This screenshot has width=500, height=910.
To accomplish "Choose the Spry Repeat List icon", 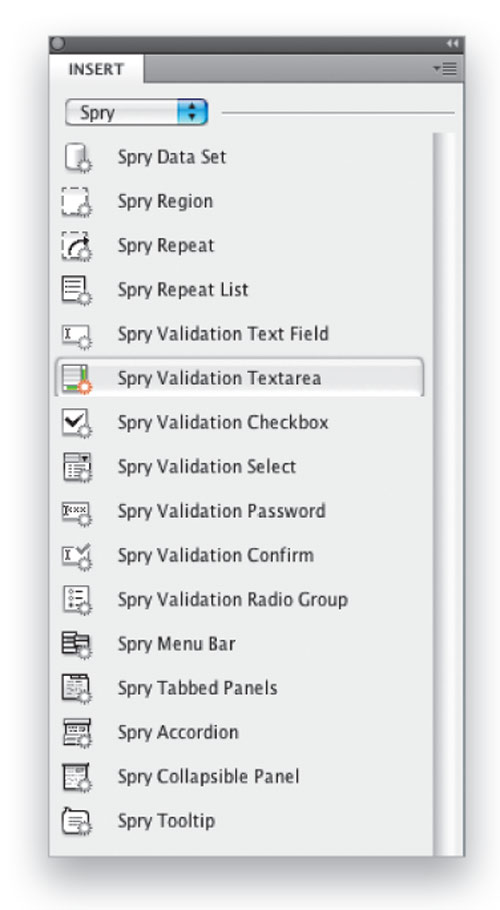I will (77, 290).
